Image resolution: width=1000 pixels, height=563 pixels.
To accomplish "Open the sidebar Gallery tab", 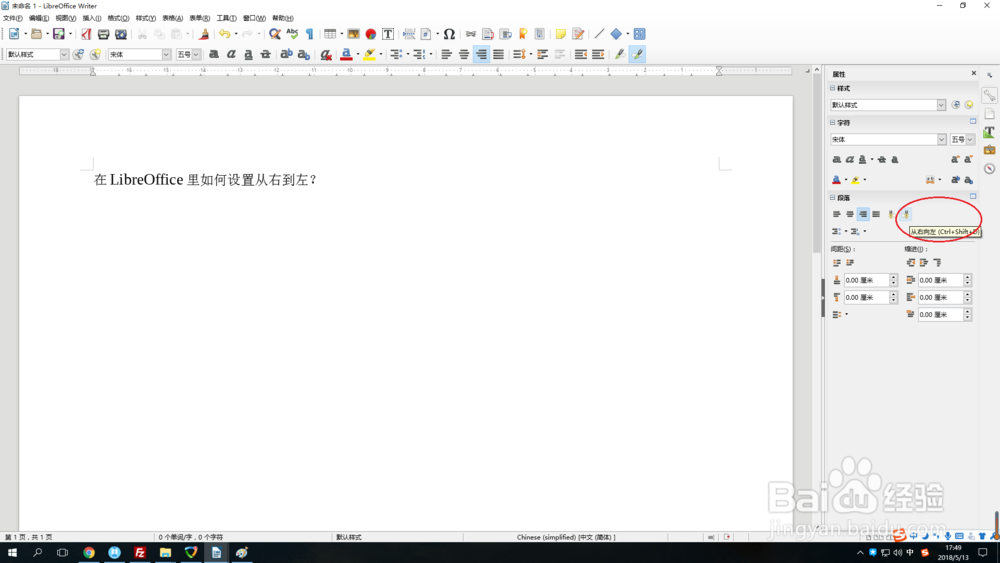I will click(x=989, y=150).
